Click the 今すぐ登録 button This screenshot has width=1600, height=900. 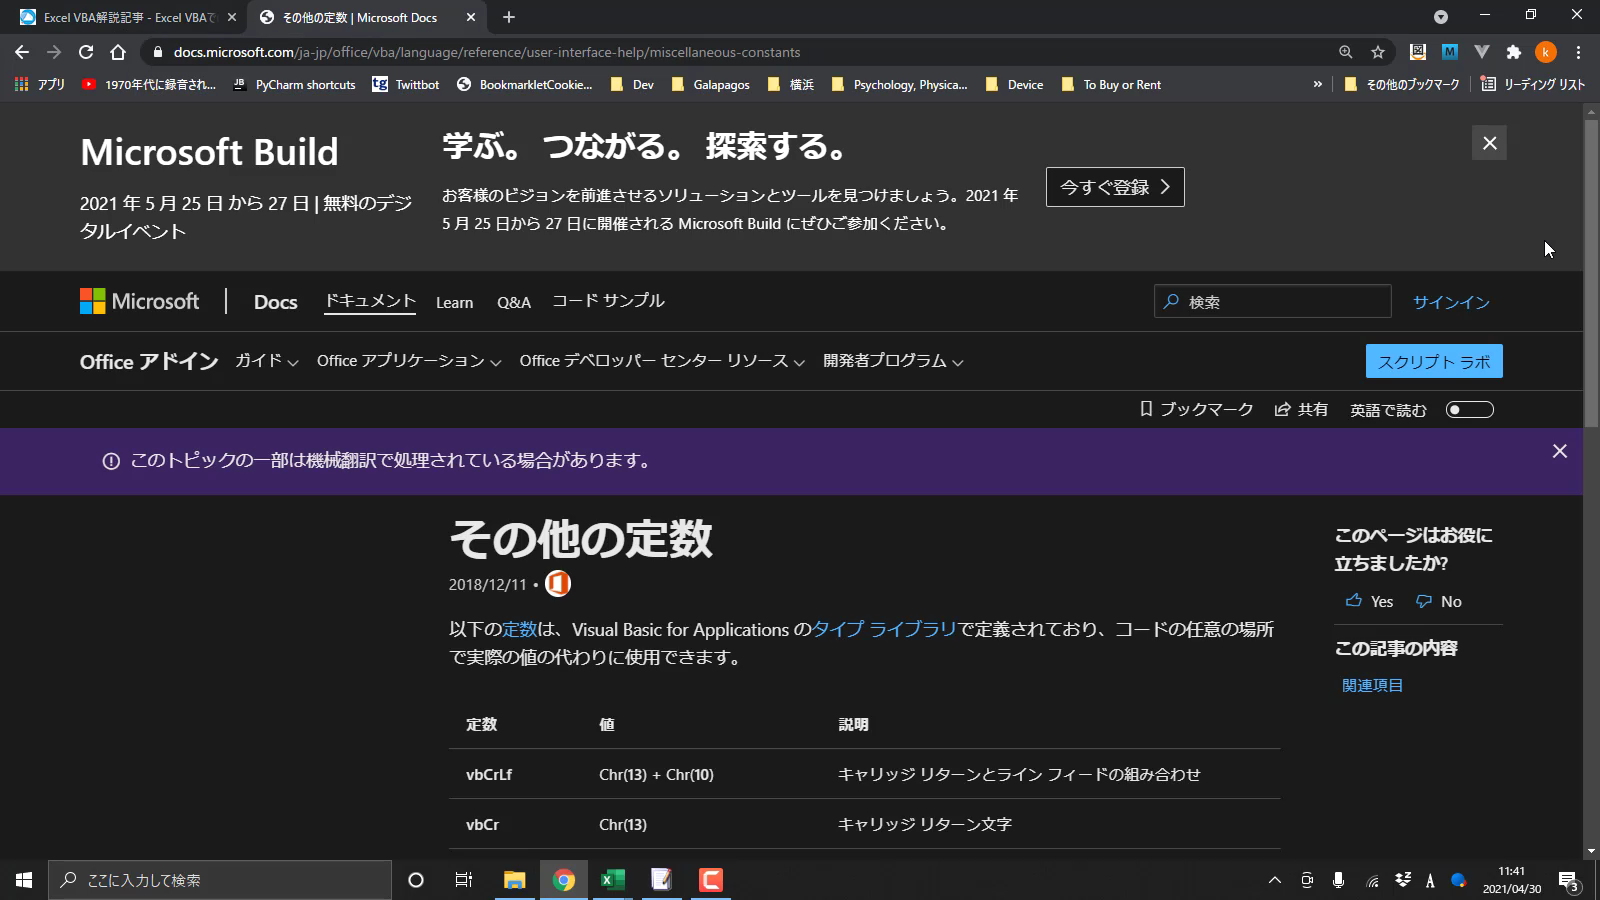[x=1115, y=187]
